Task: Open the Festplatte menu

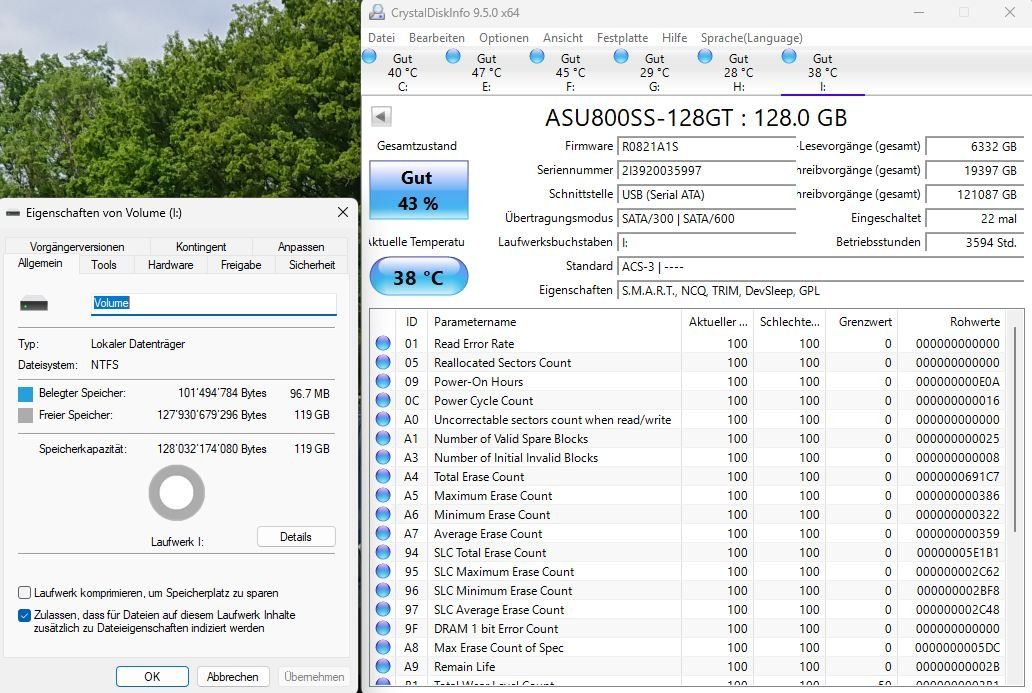Action: tap(622, 38)
